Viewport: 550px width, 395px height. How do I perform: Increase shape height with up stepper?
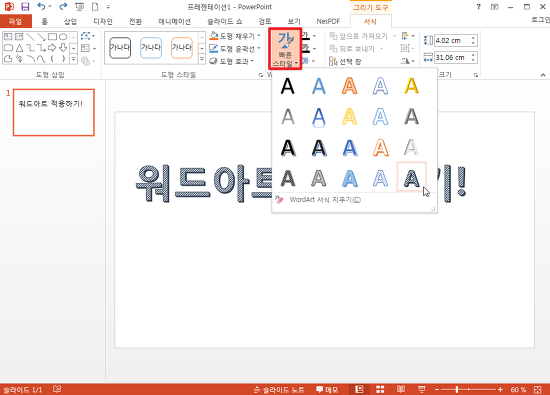(x=474, y=38)
